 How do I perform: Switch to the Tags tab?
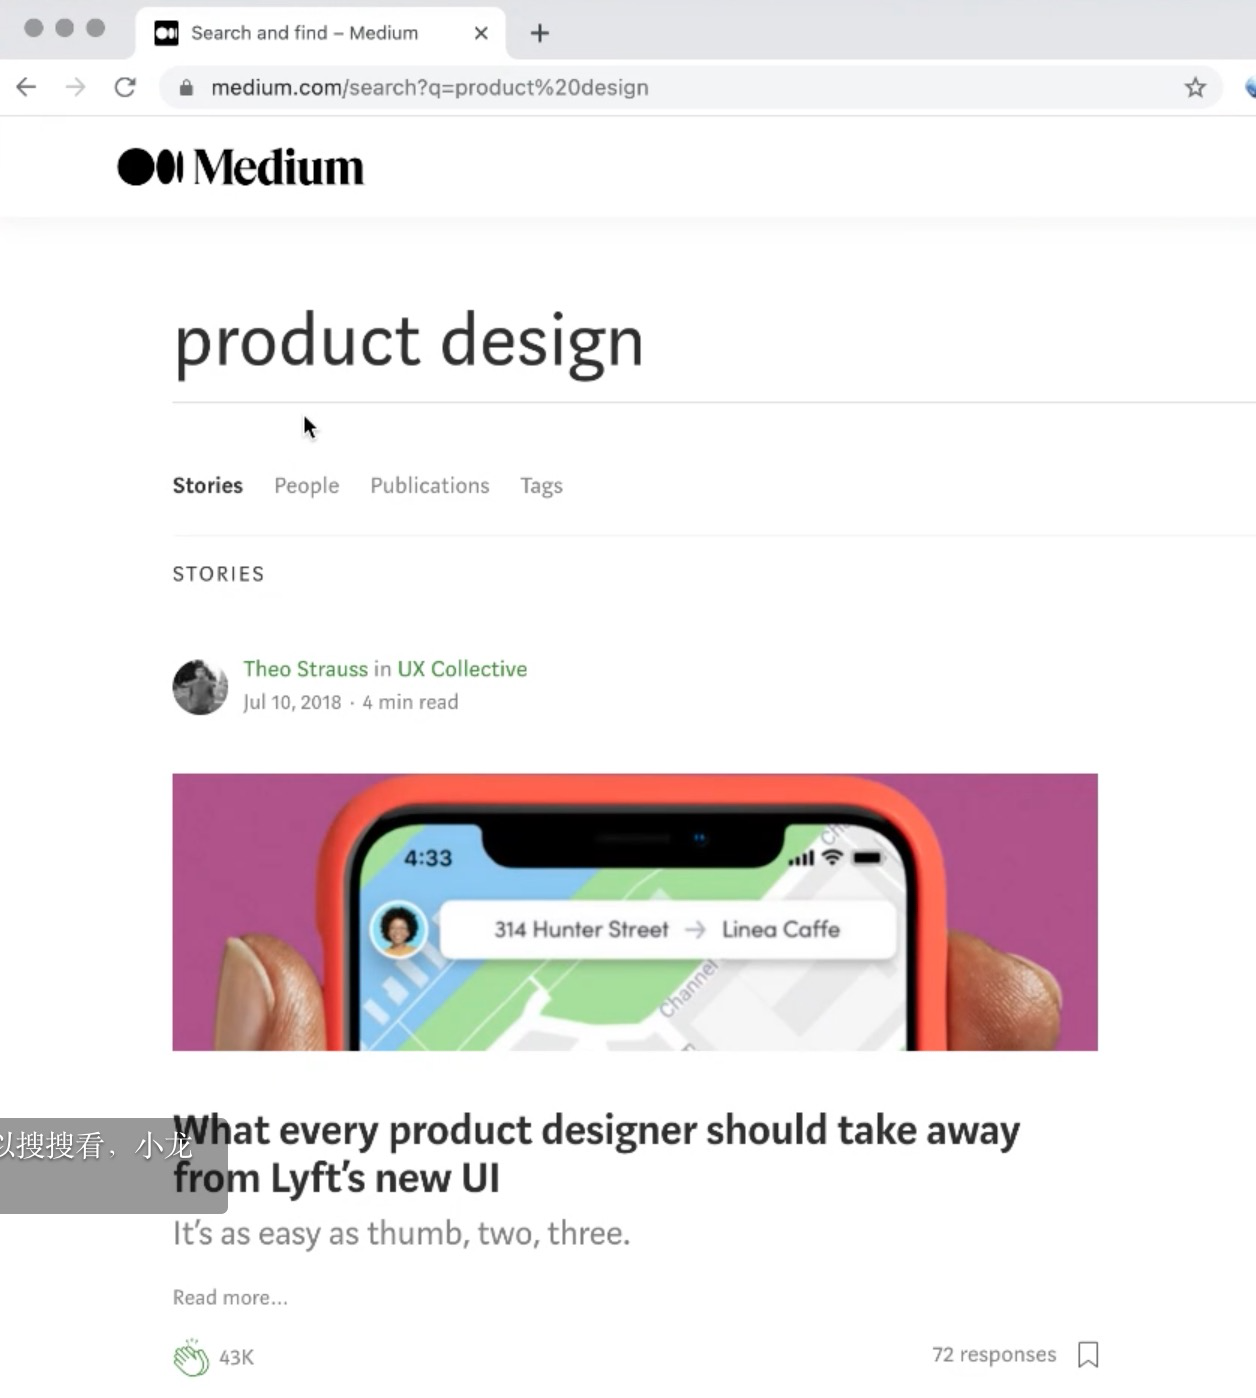pyautogui.click(x=541, y=486)
